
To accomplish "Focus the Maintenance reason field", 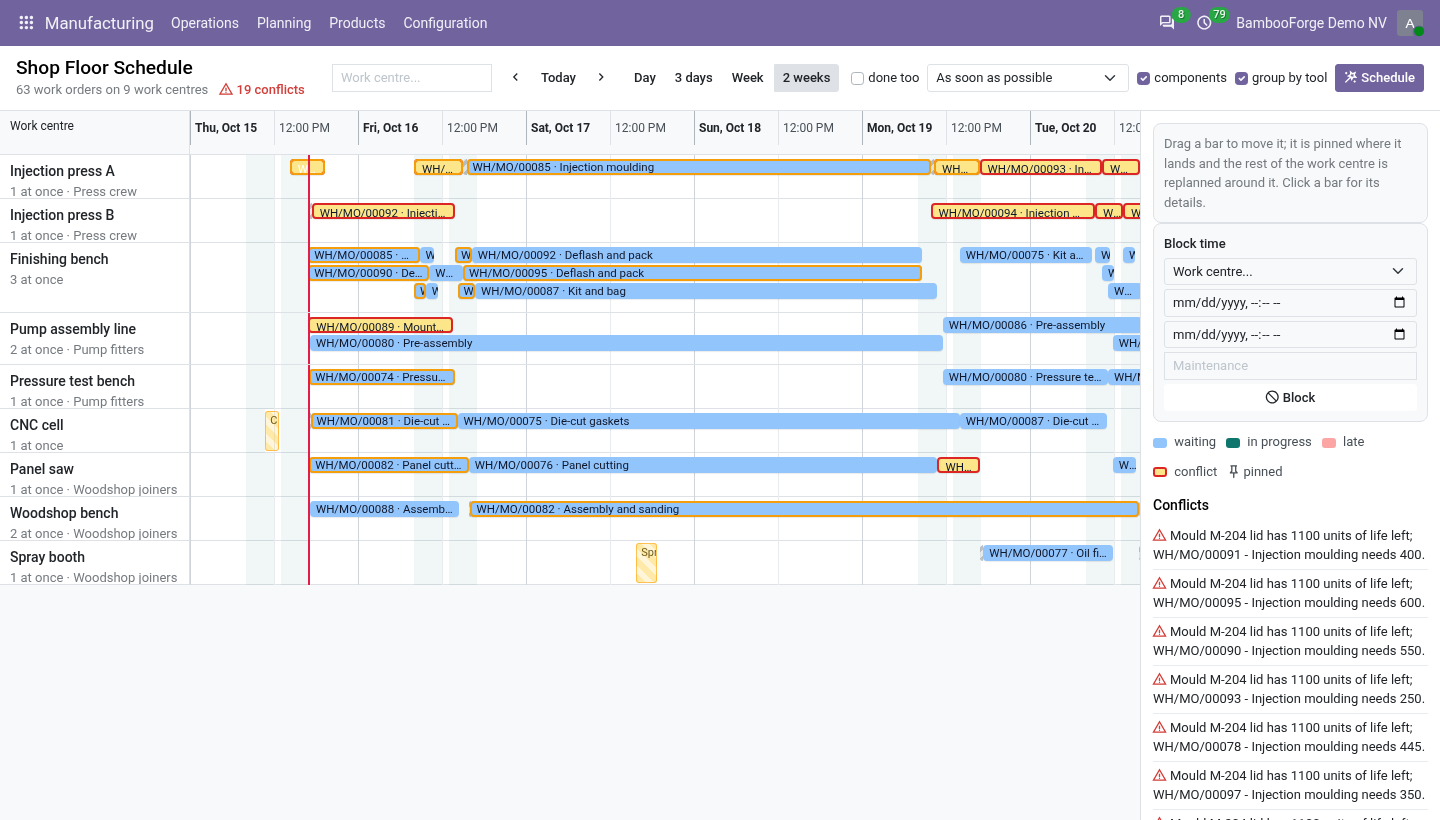I will pos(1290,366).
